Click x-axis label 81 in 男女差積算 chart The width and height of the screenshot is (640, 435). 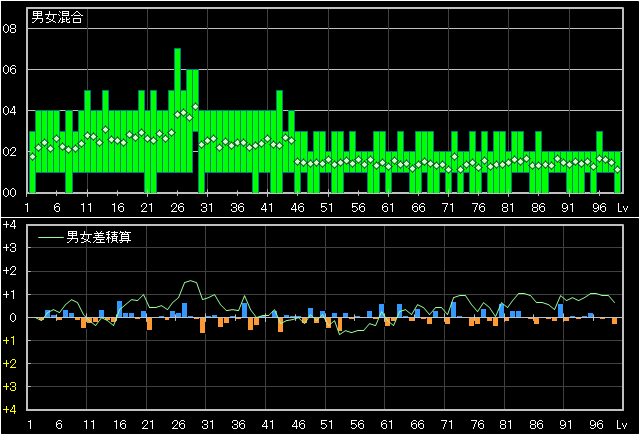[506, 425]
